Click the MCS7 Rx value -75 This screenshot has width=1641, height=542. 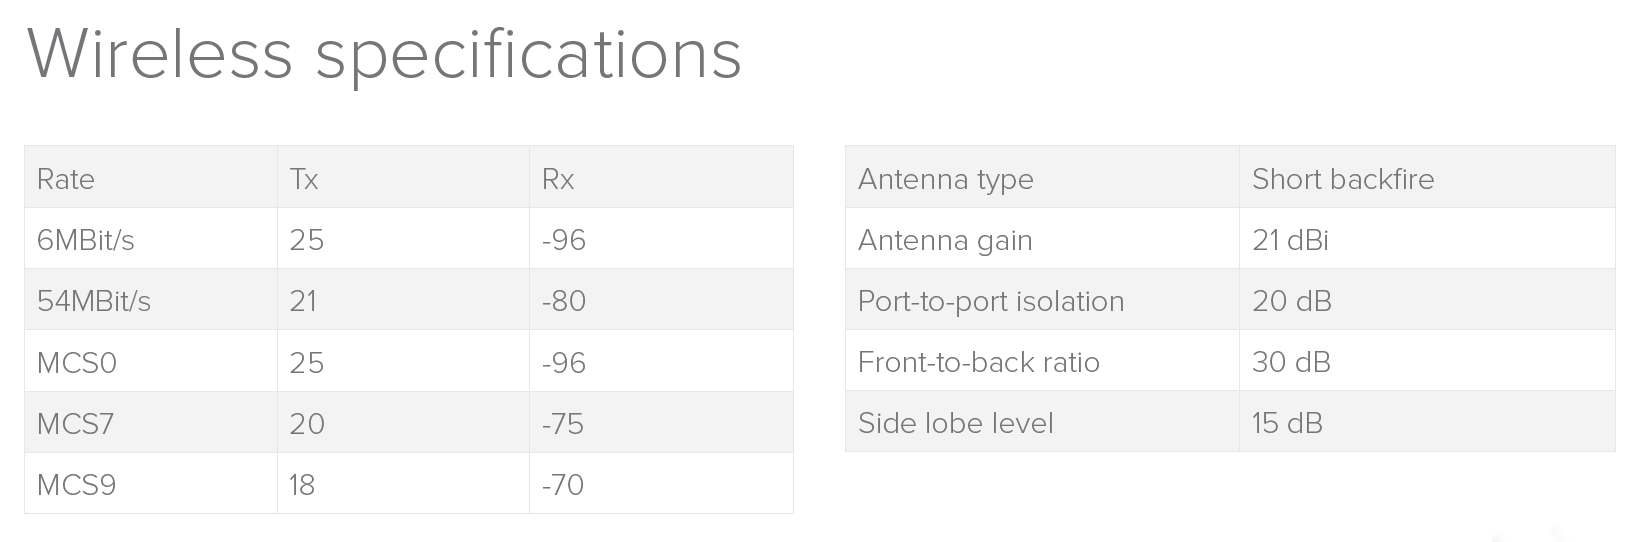pos(563,423)
